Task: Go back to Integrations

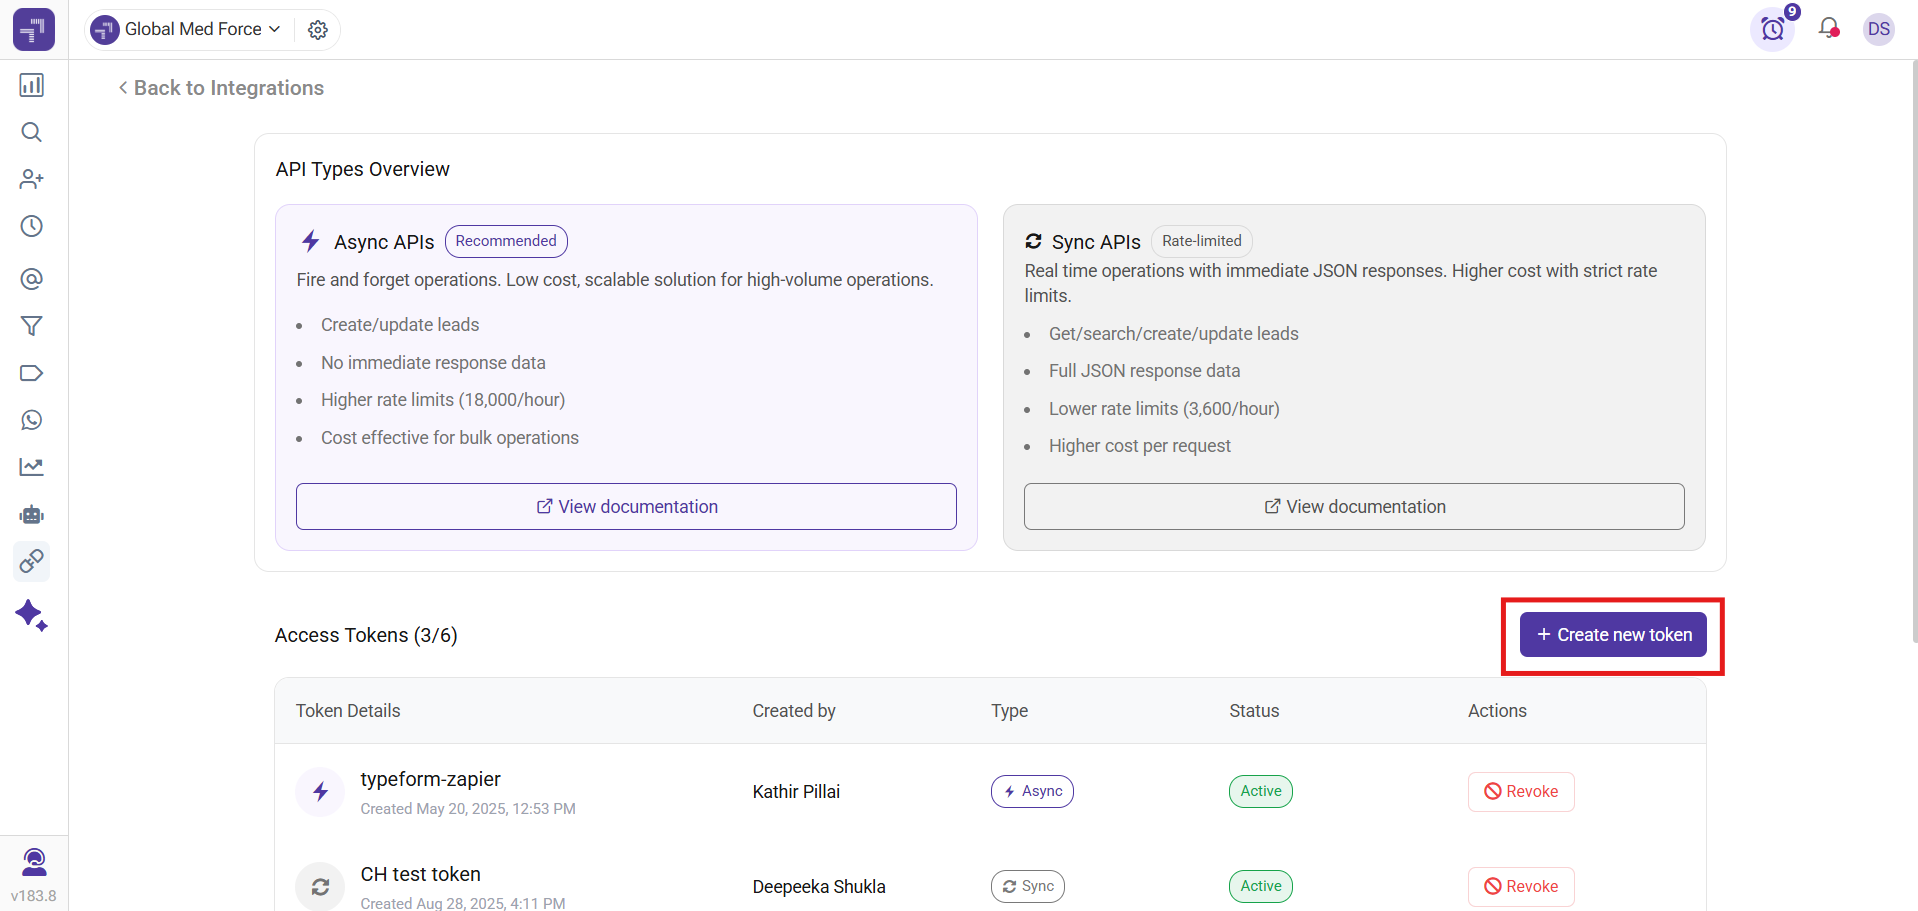Action: click(221, 88)
